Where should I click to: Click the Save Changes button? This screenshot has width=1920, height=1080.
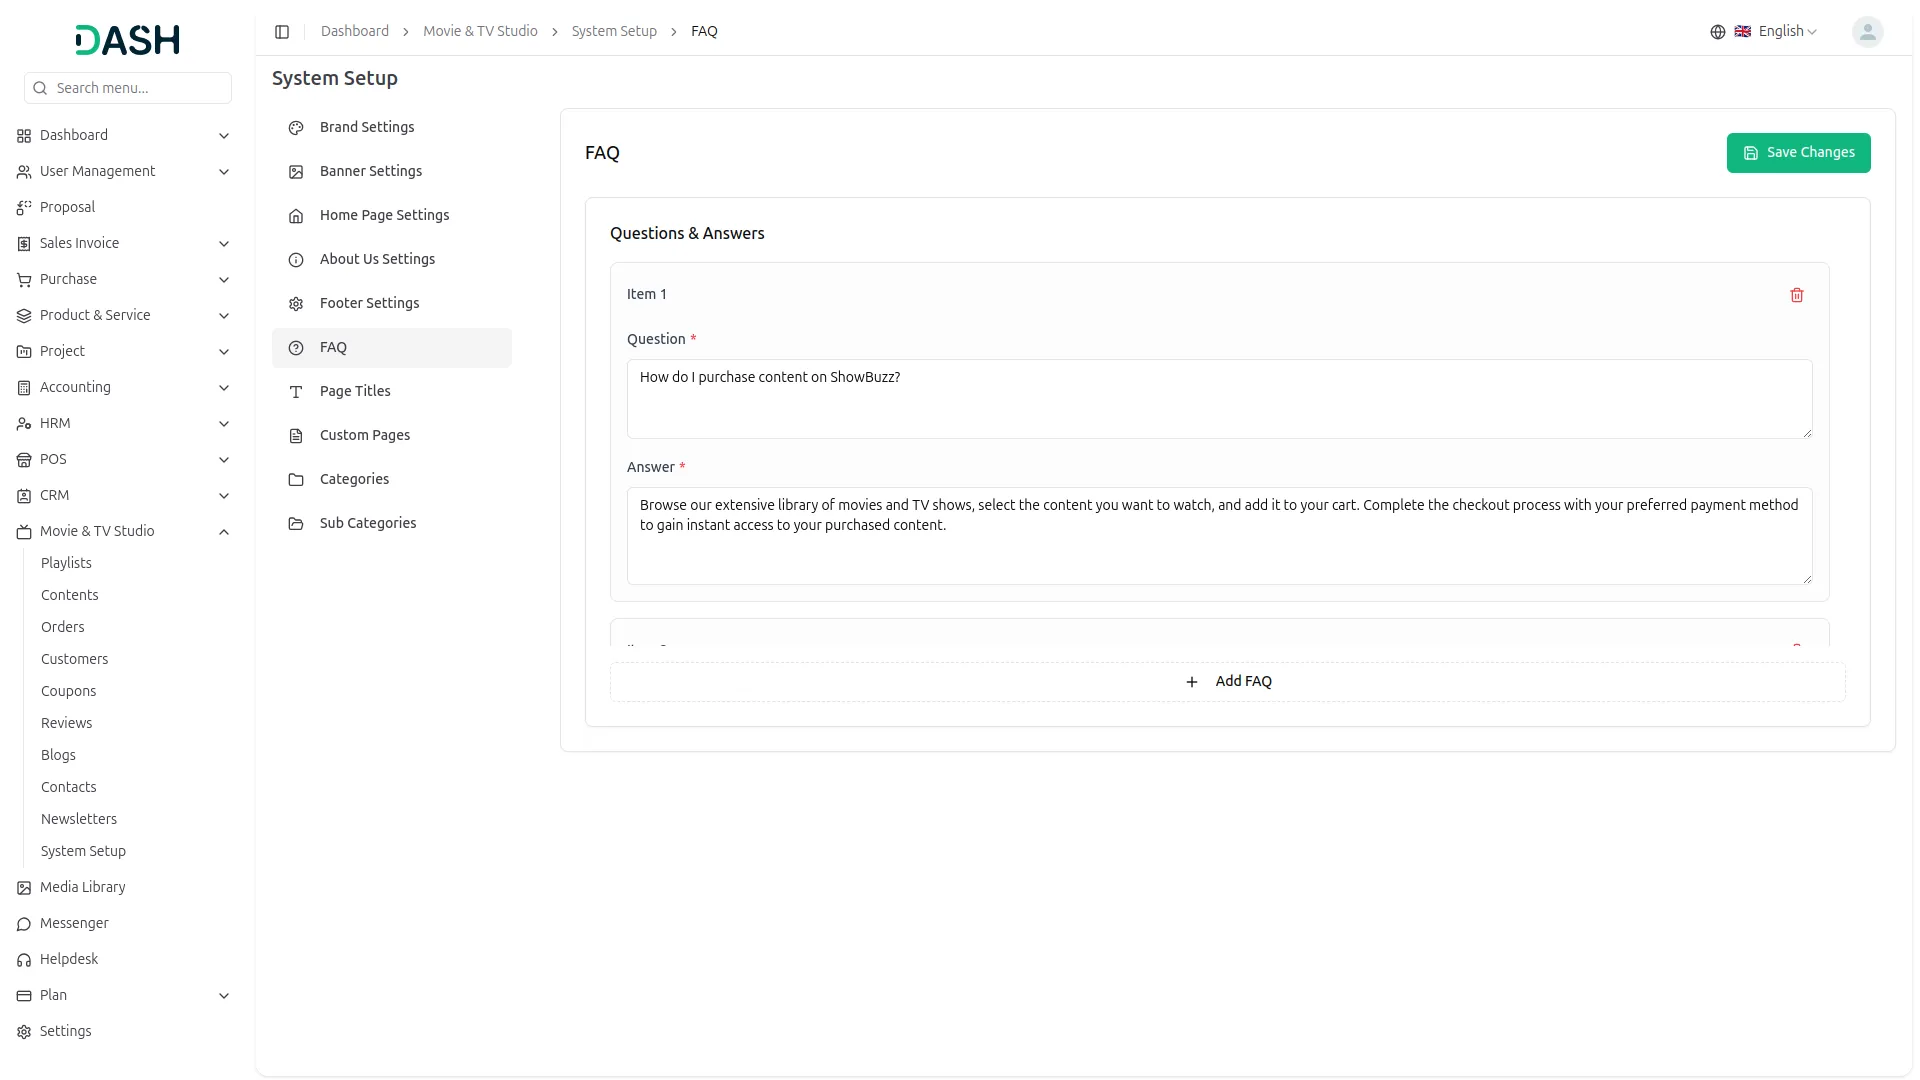[1797, 153]
